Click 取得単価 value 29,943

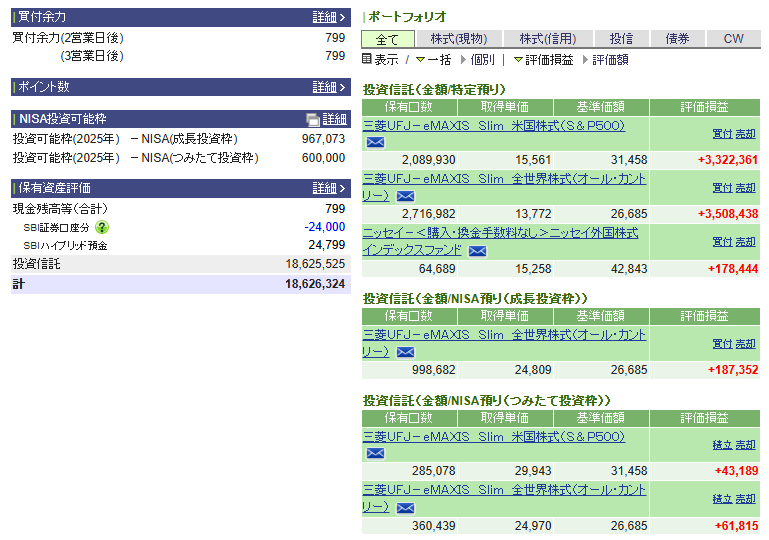(x=533, y=471)
